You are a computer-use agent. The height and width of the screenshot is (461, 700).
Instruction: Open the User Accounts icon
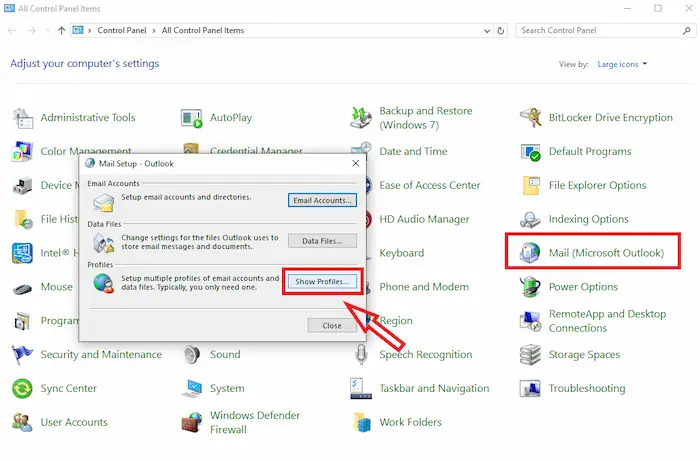point(22,422)
